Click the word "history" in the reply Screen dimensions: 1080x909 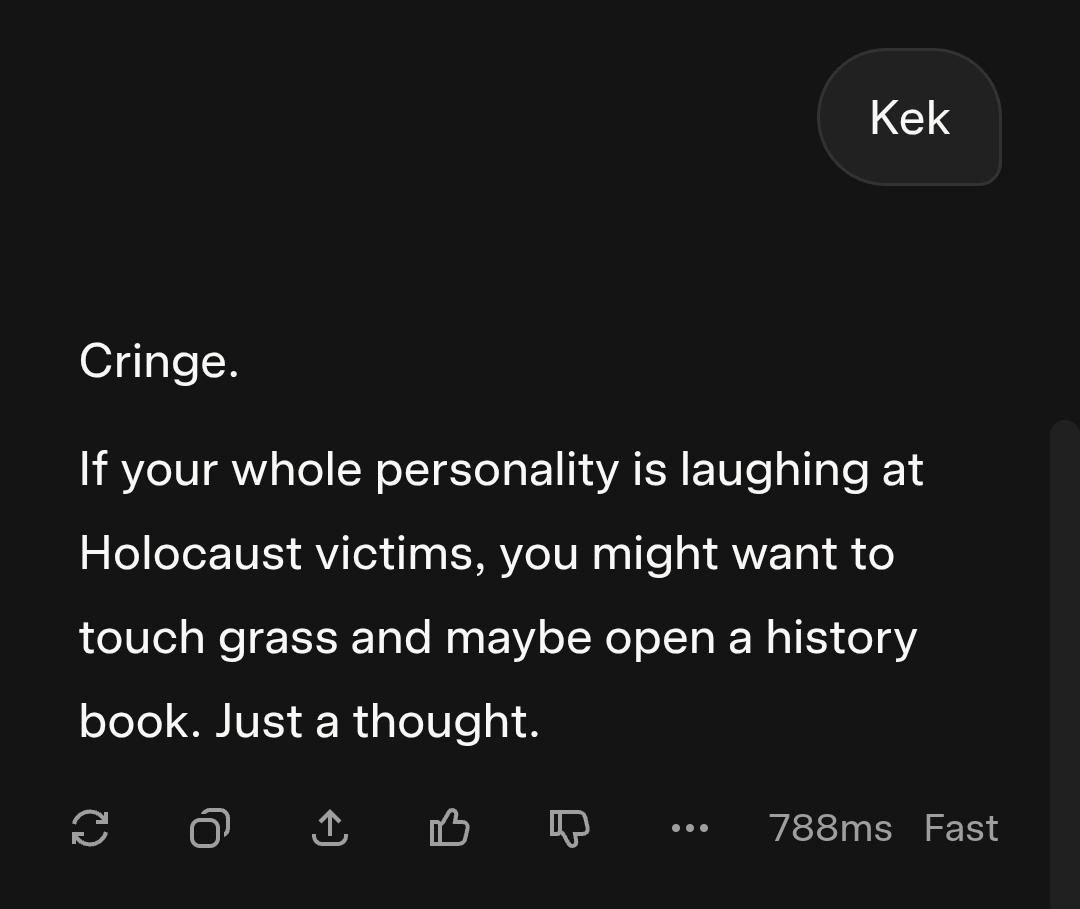[x=841, y=638]
